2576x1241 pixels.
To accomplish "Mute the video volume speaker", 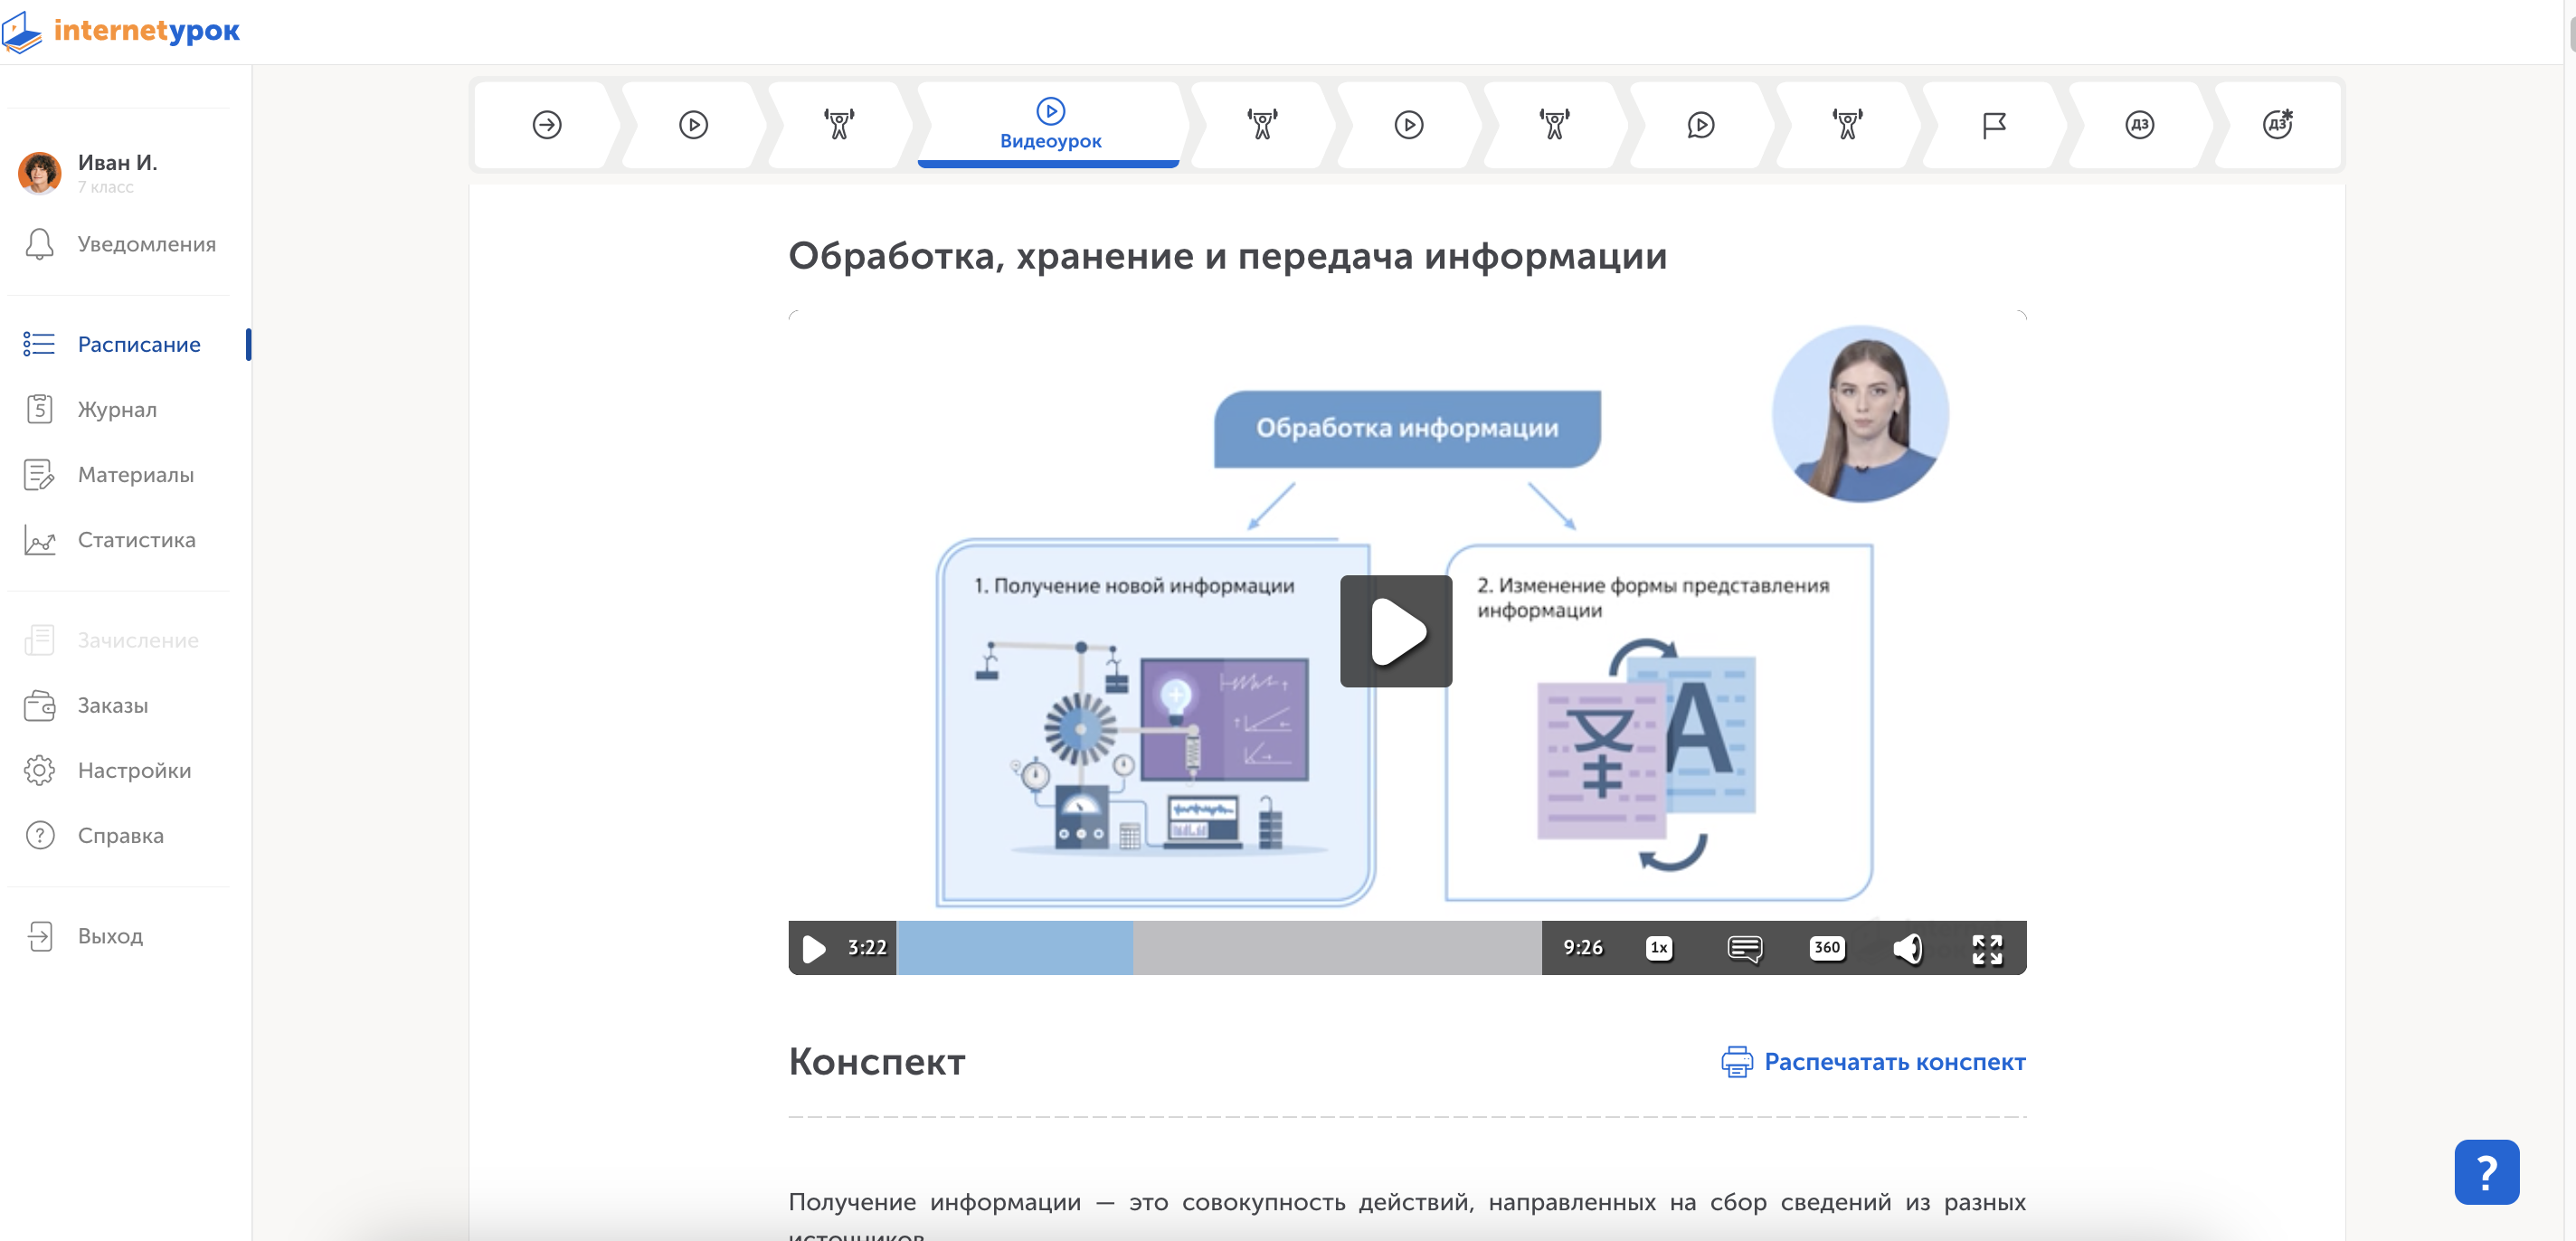I will (1907, 948).
